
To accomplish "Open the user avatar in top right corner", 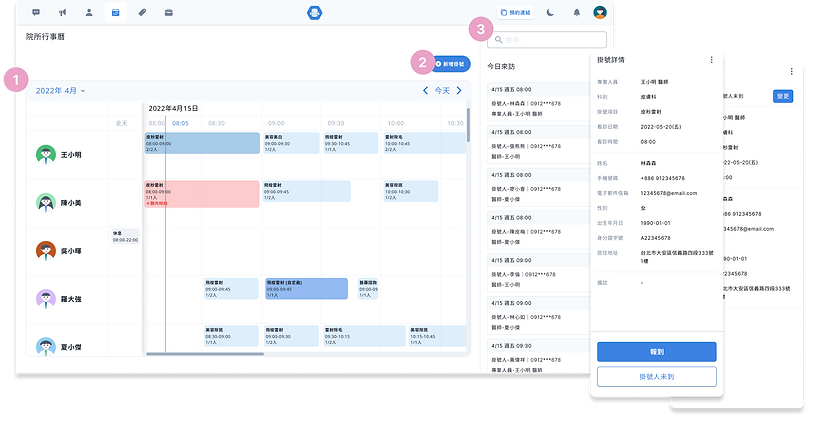I will pyautogui.click(x=600, y=13).
